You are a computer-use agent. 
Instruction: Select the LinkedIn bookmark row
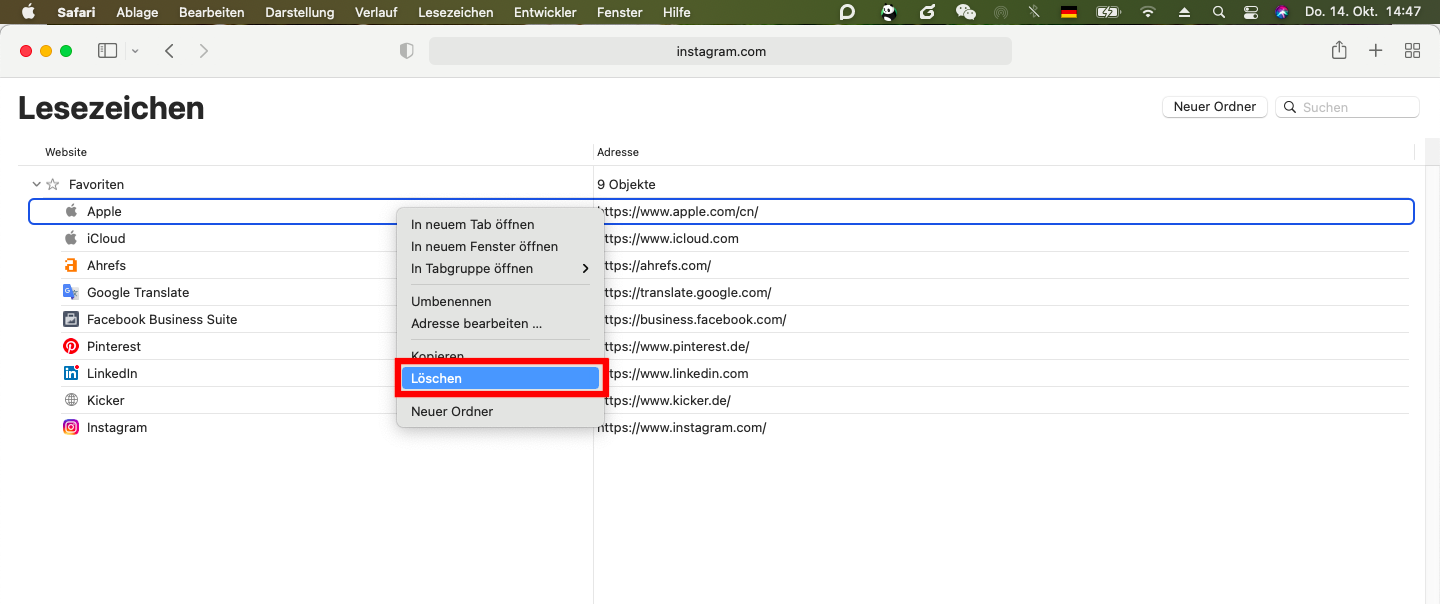pyautogui.click(x=720, y=373)
